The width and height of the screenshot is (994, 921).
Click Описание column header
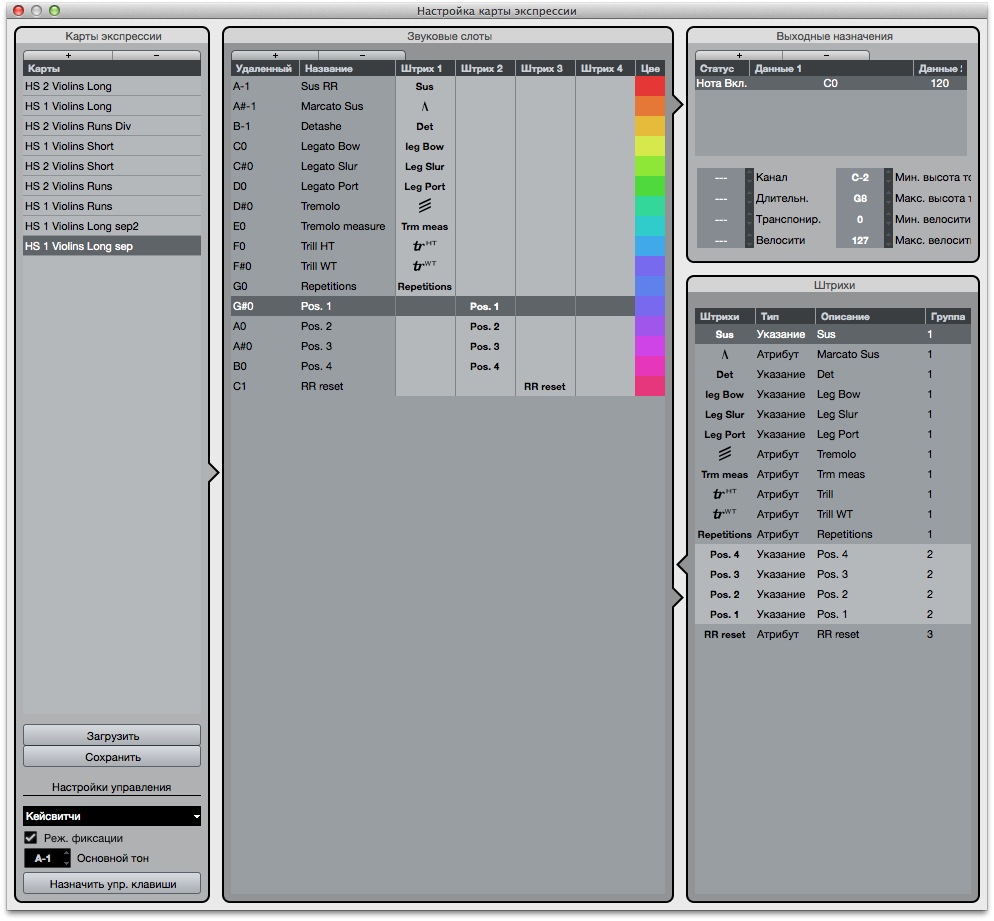(870, 316)
